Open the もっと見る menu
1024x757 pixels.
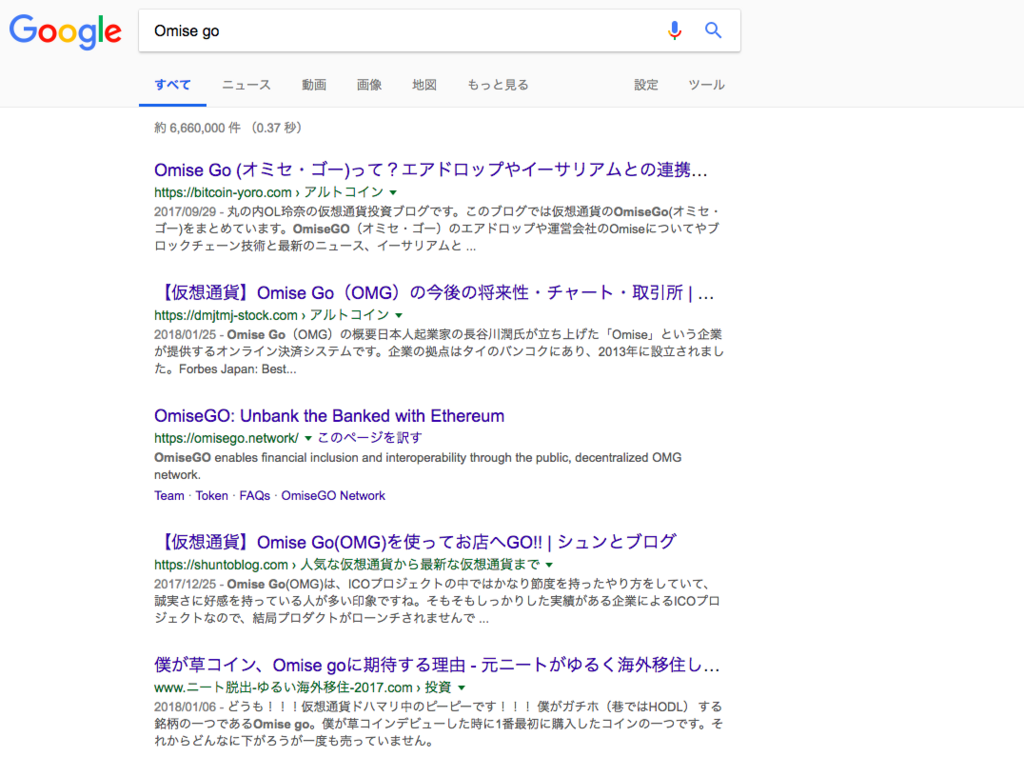[x=498, y=85]
